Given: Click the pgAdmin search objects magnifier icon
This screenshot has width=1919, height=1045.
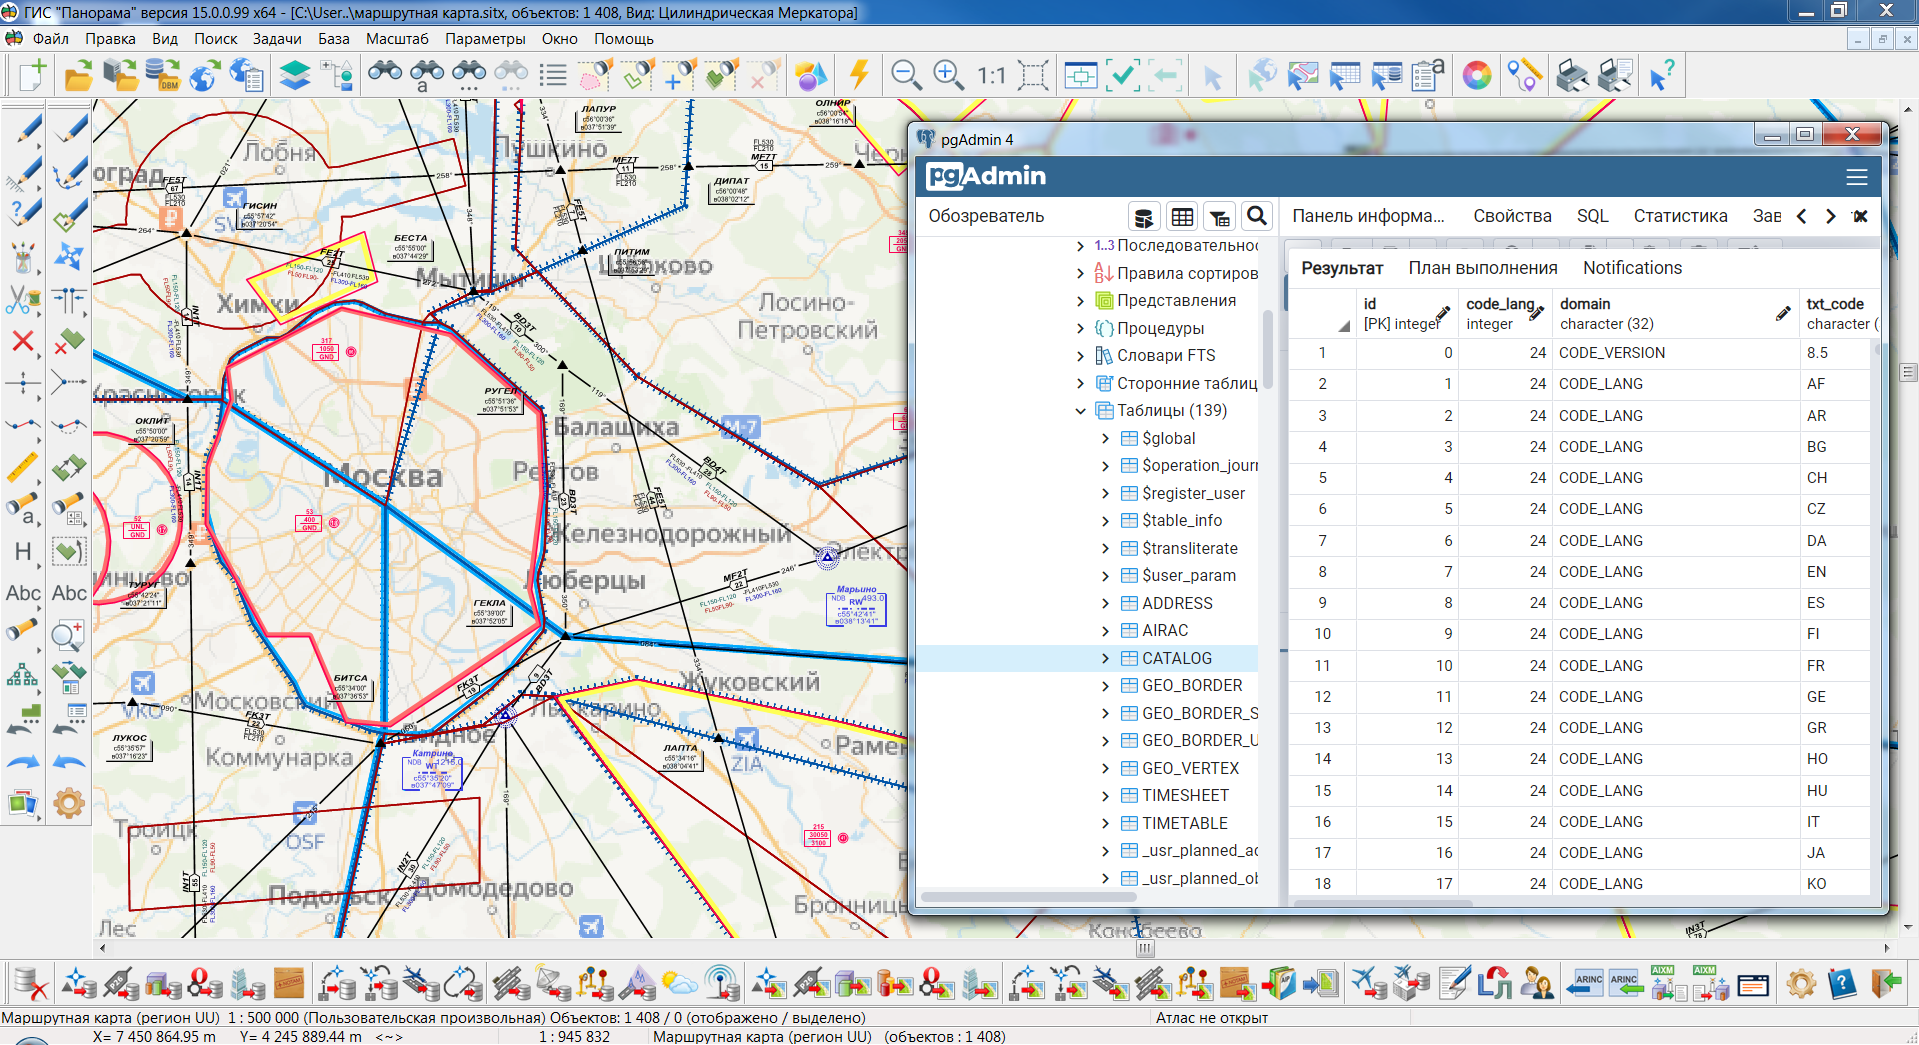Looking at the screenshot, I should (x=1257, y=216).
